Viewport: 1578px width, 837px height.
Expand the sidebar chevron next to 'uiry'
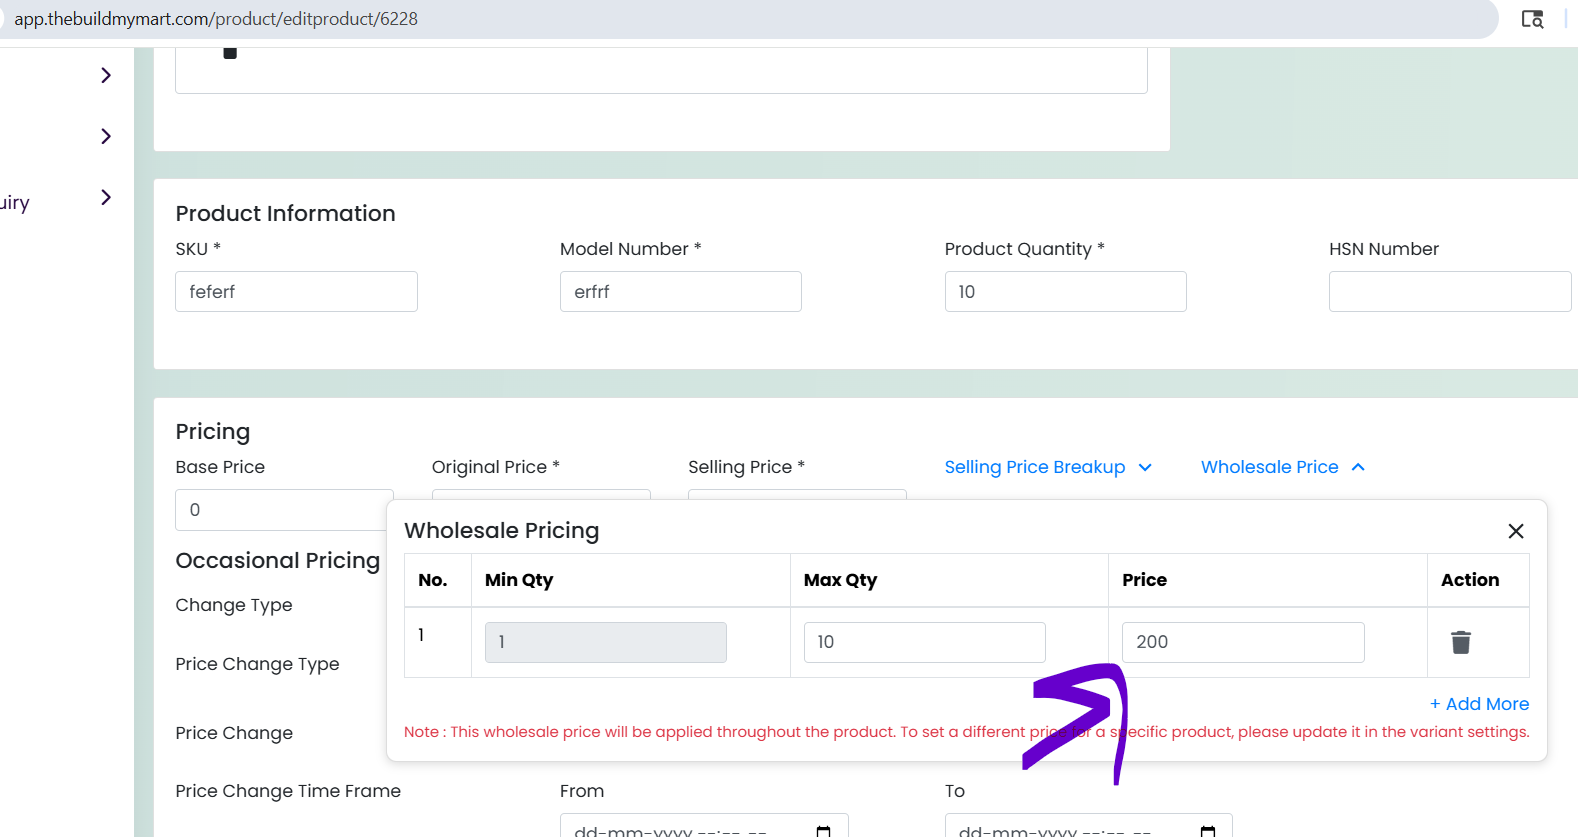(x=106, y=197)
